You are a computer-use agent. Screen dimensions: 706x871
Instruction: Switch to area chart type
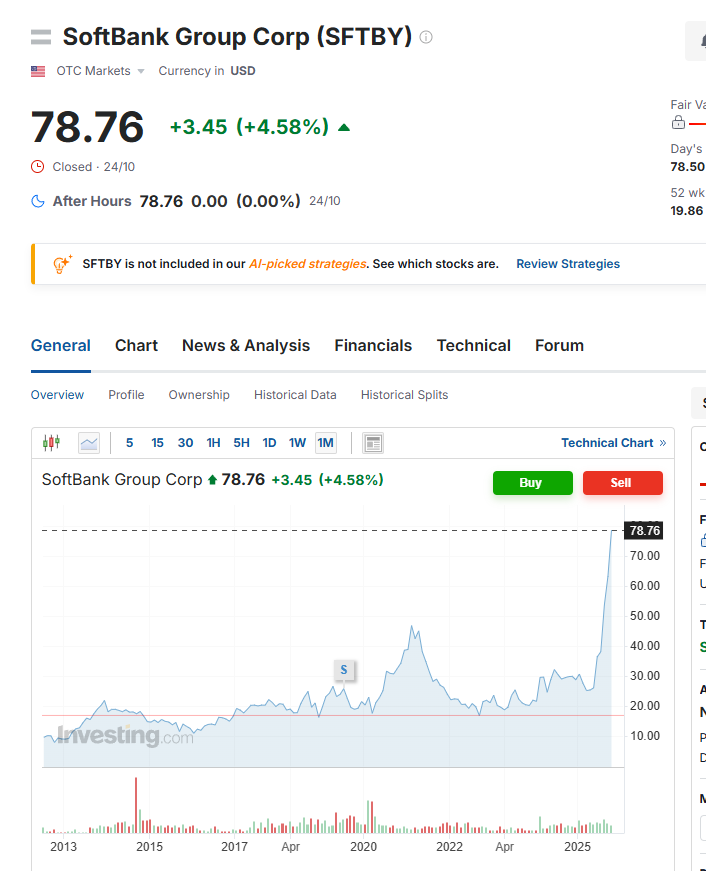pos(89,443)
